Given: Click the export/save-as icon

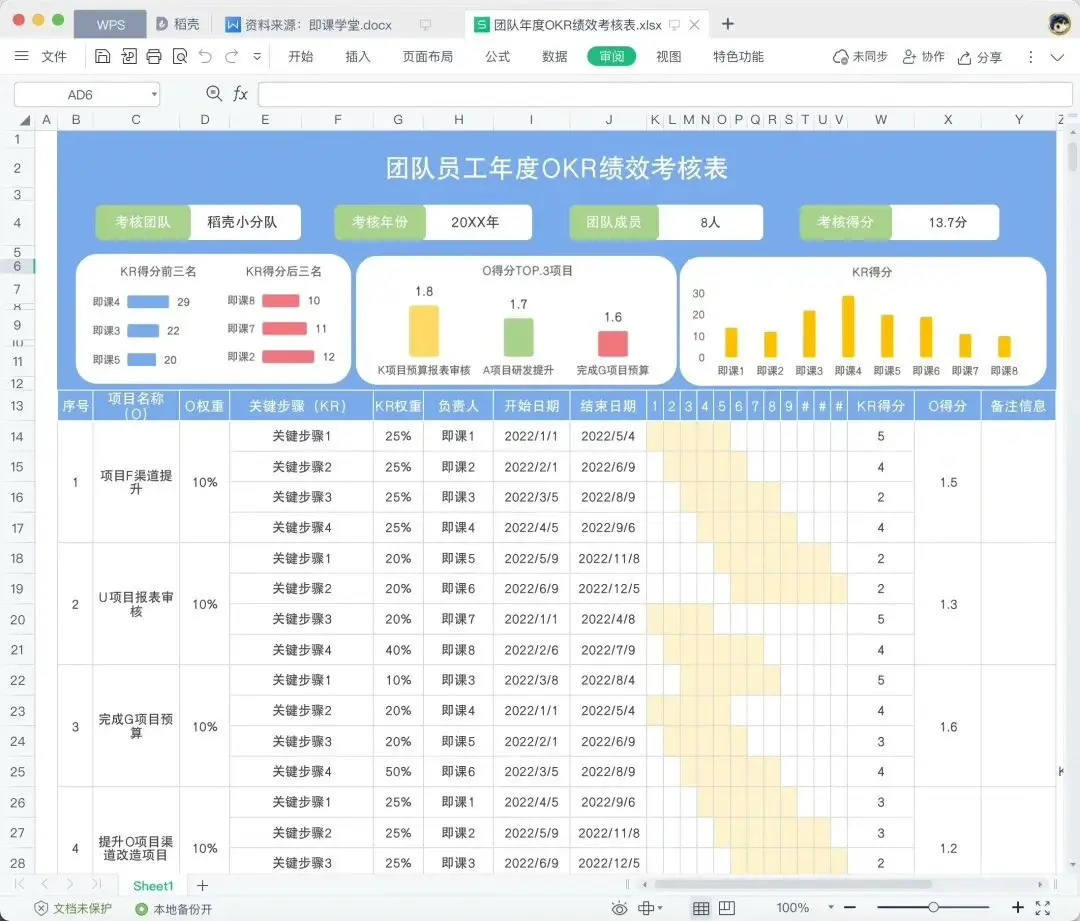Looking at the screenshot, I should click(x=129, y=56).
